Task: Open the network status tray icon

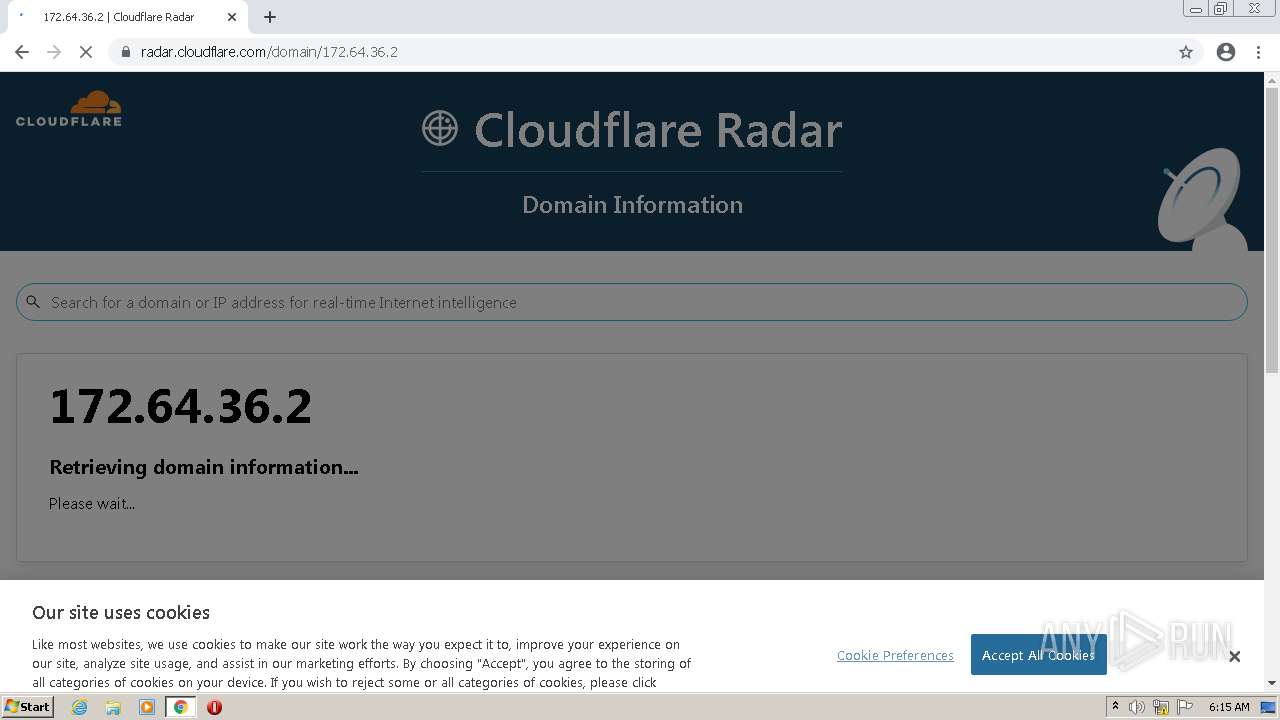Action: click(x=1161, y=707)
